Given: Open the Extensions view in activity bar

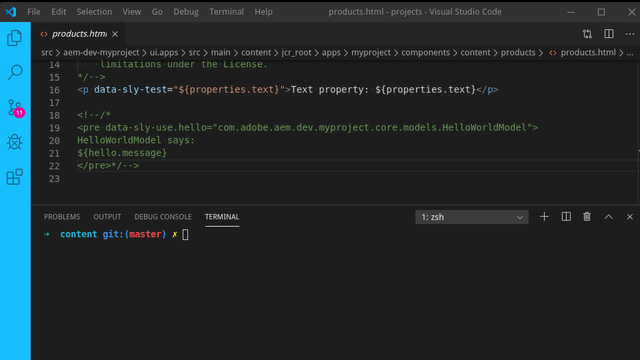Looking at the screenshot, I should coord(15,177).
